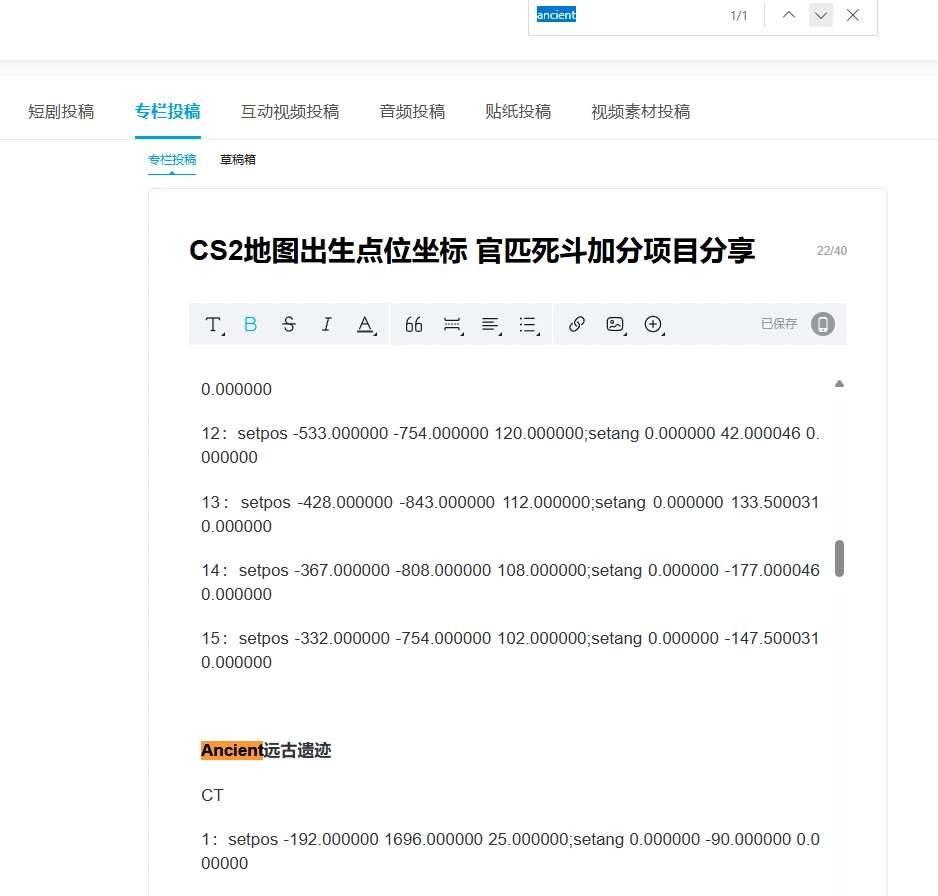The image size is (938, 896).
Task: Switch to 音频投稿 tab
Action: [x=412, y=111]
